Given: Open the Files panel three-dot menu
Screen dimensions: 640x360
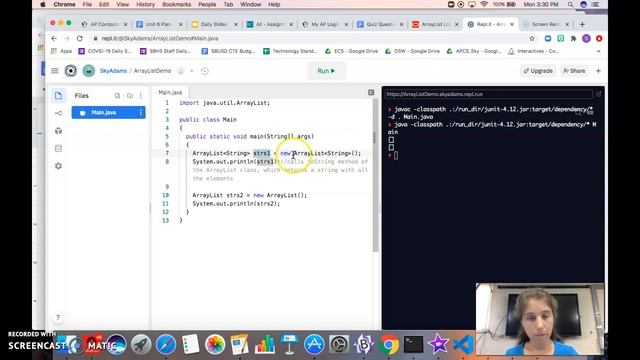Looking at the screenshot, I should [x=141, y=96].
